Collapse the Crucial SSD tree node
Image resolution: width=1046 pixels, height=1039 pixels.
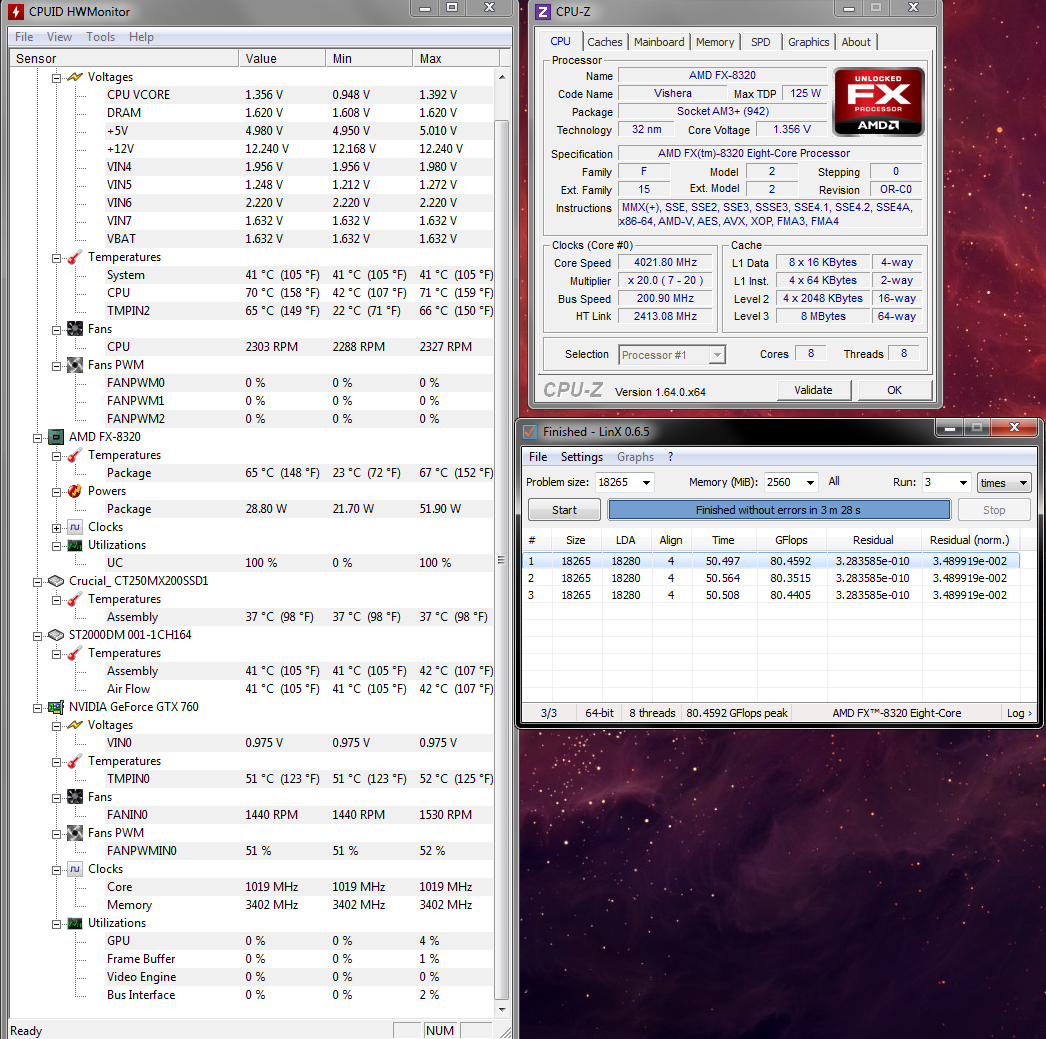click(38, 582)
